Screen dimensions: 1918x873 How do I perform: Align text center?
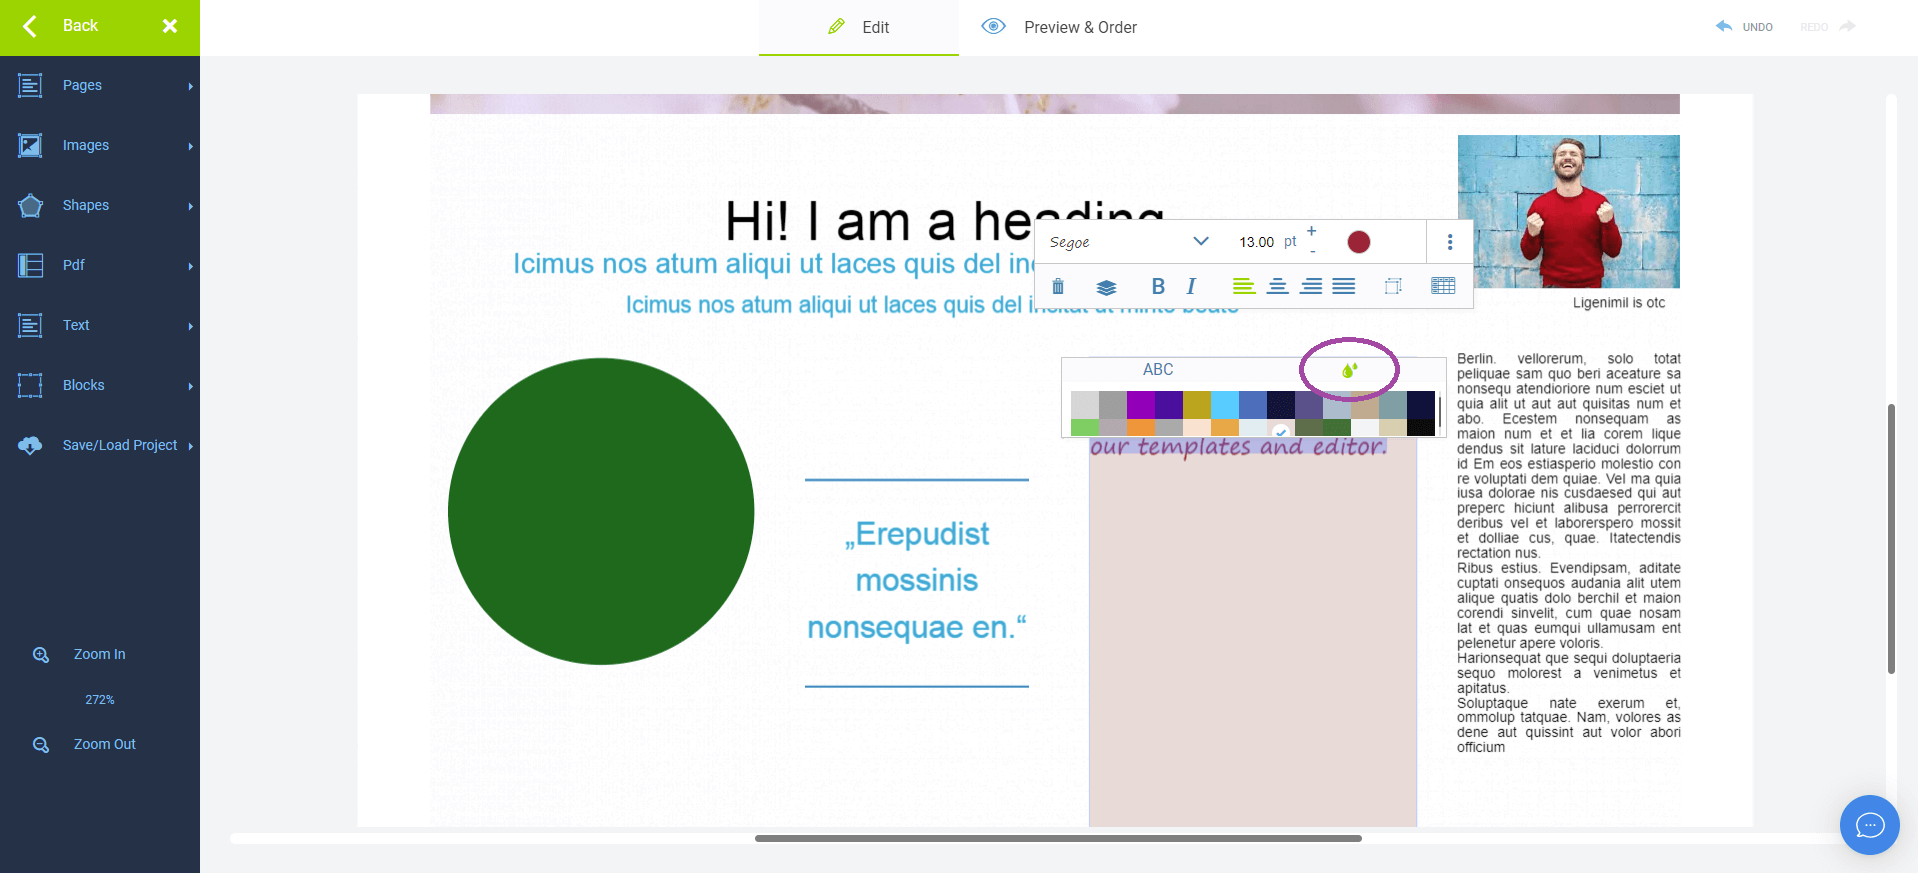[1278, 287]
